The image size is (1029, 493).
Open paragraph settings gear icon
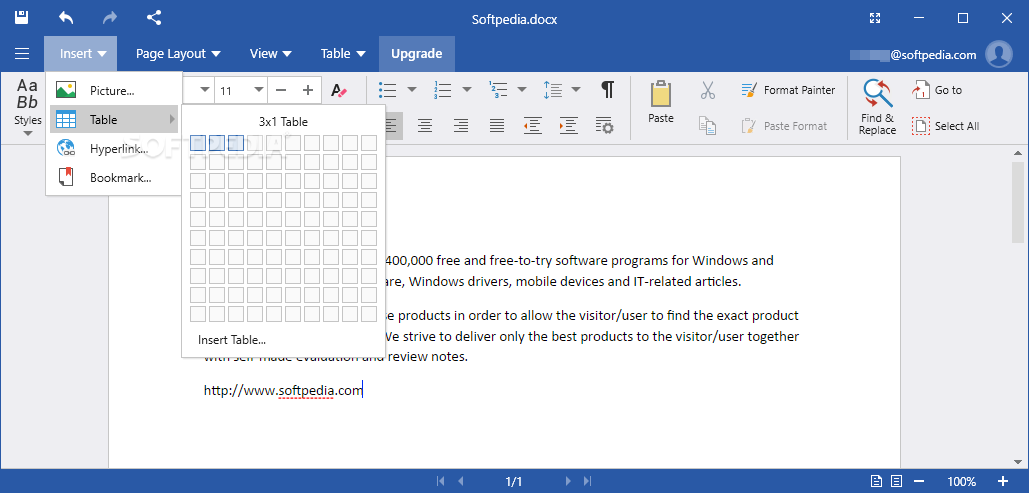(604, 125)
